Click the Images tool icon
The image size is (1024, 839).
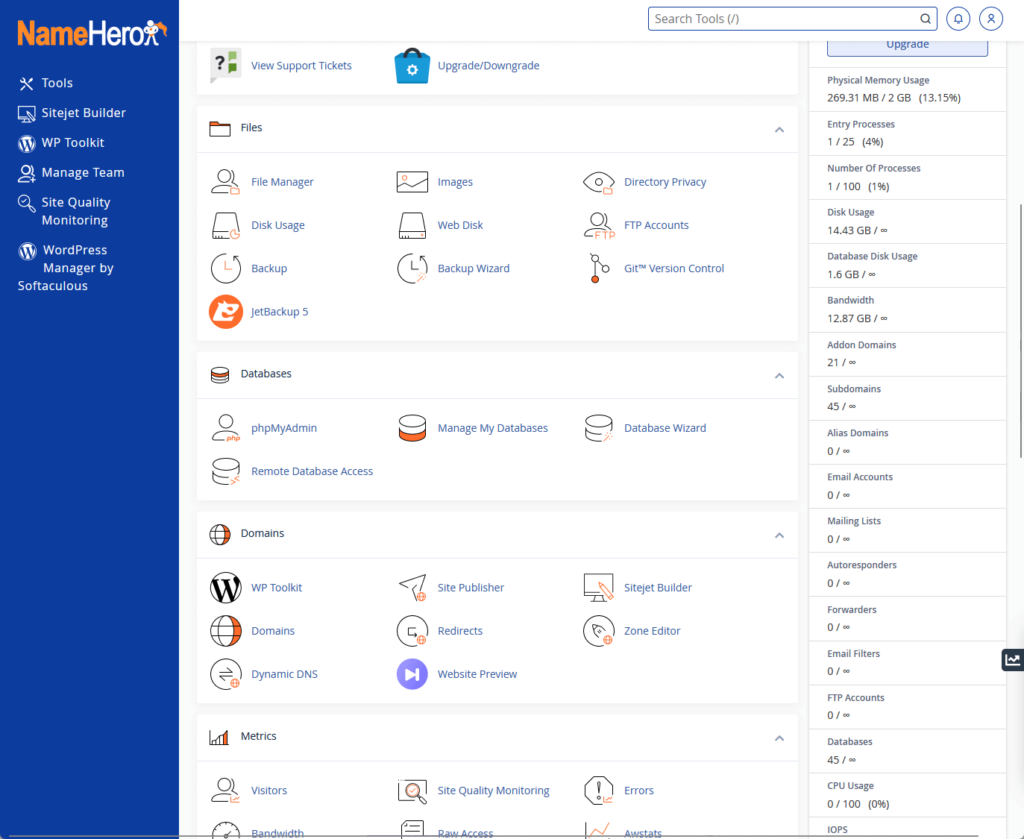coord(412,182)
